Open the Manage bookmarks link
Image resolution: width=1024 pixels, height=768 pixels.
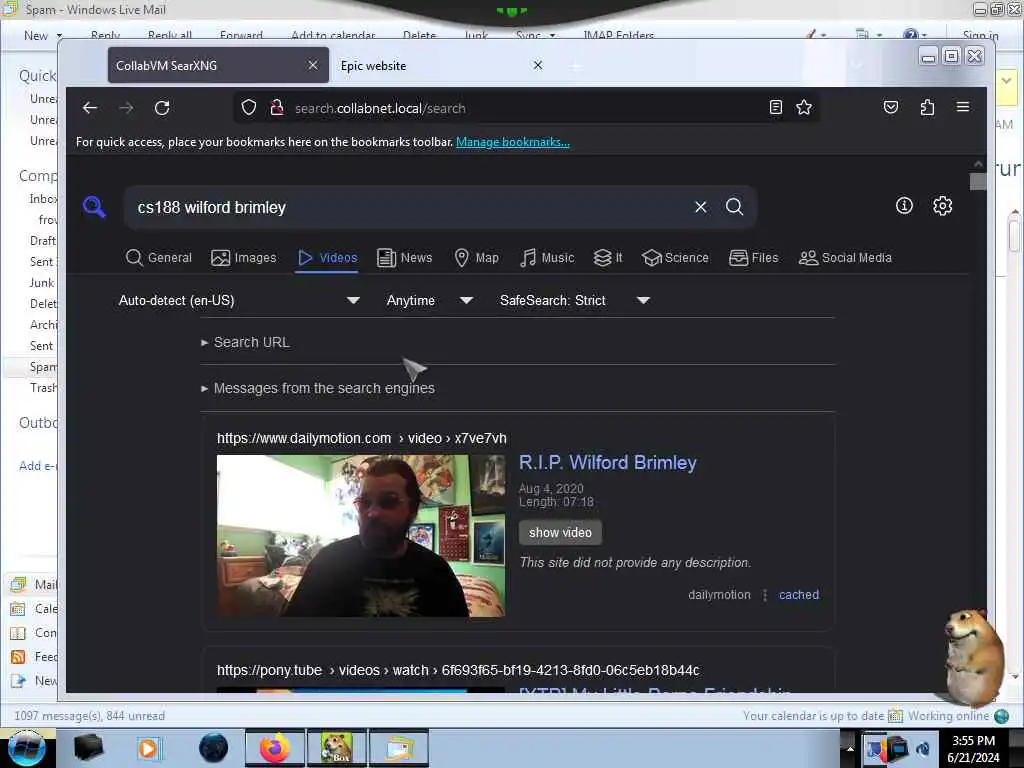pos(513,142)
